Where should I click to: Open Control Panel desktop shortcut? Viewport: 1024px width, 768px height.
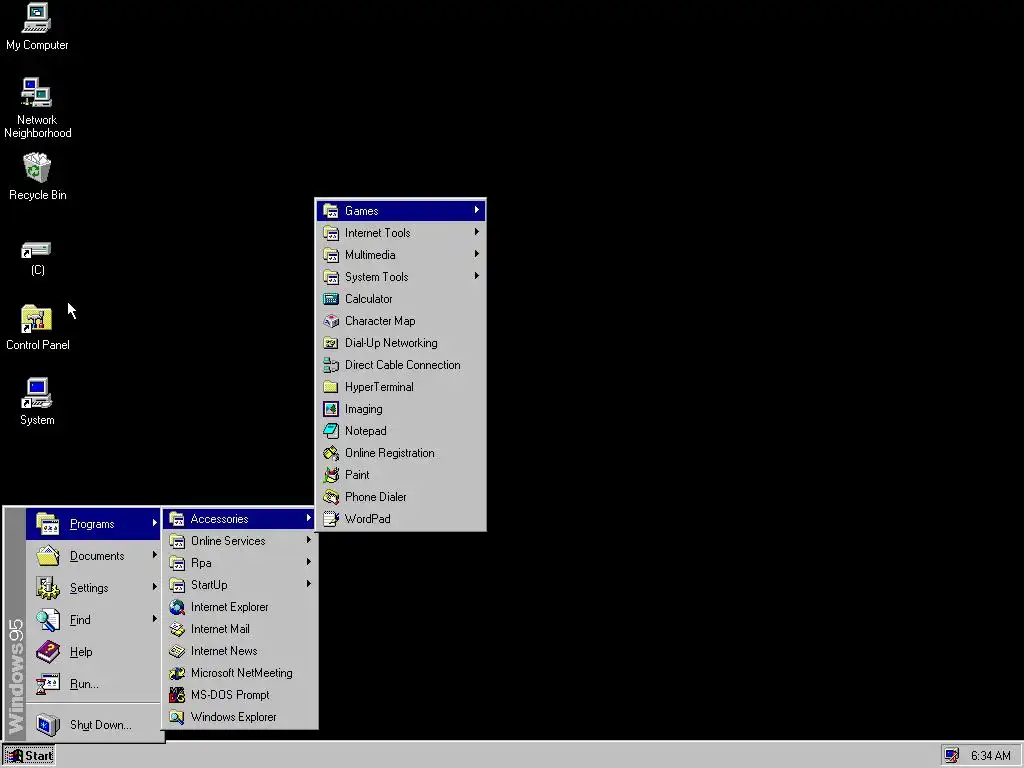tap(37, 319)
